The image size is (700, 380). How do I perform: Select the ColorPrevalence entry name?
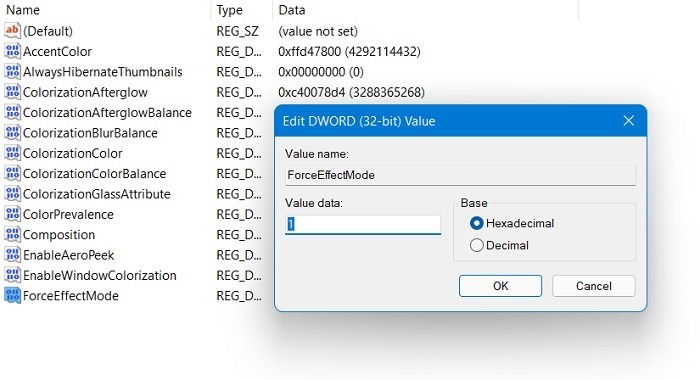point(68,215)
